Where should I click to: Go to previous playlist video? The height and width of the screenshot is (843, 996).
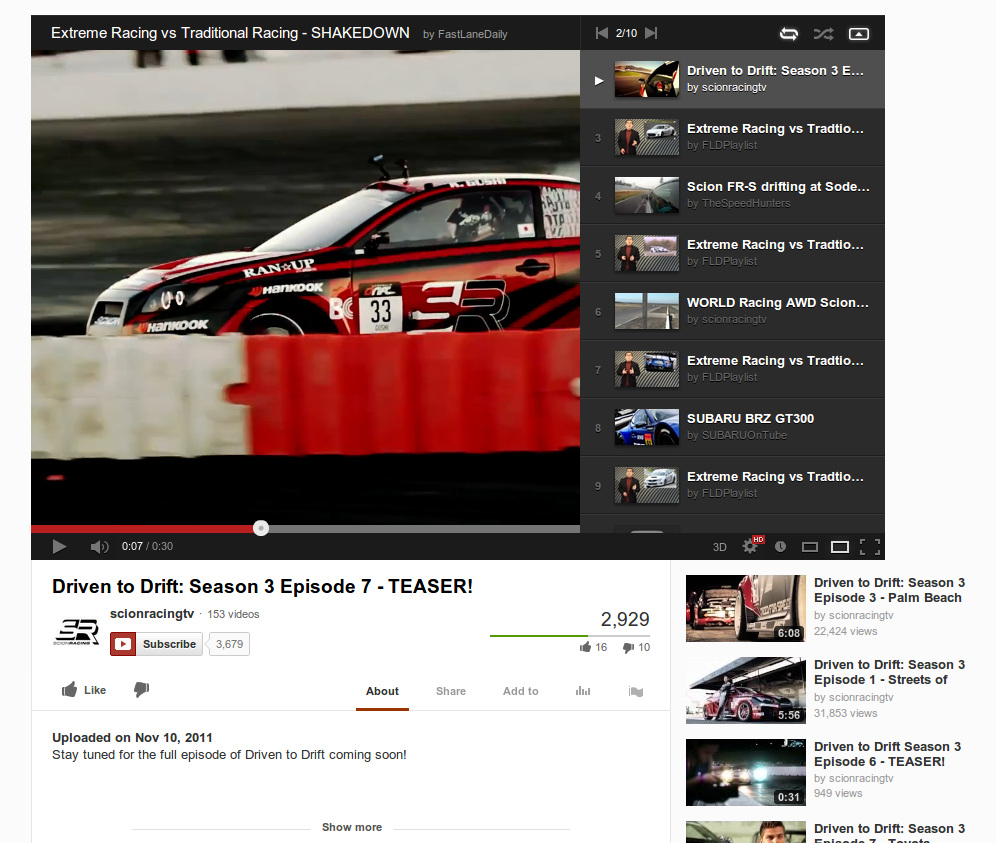(x=602, y=33)
